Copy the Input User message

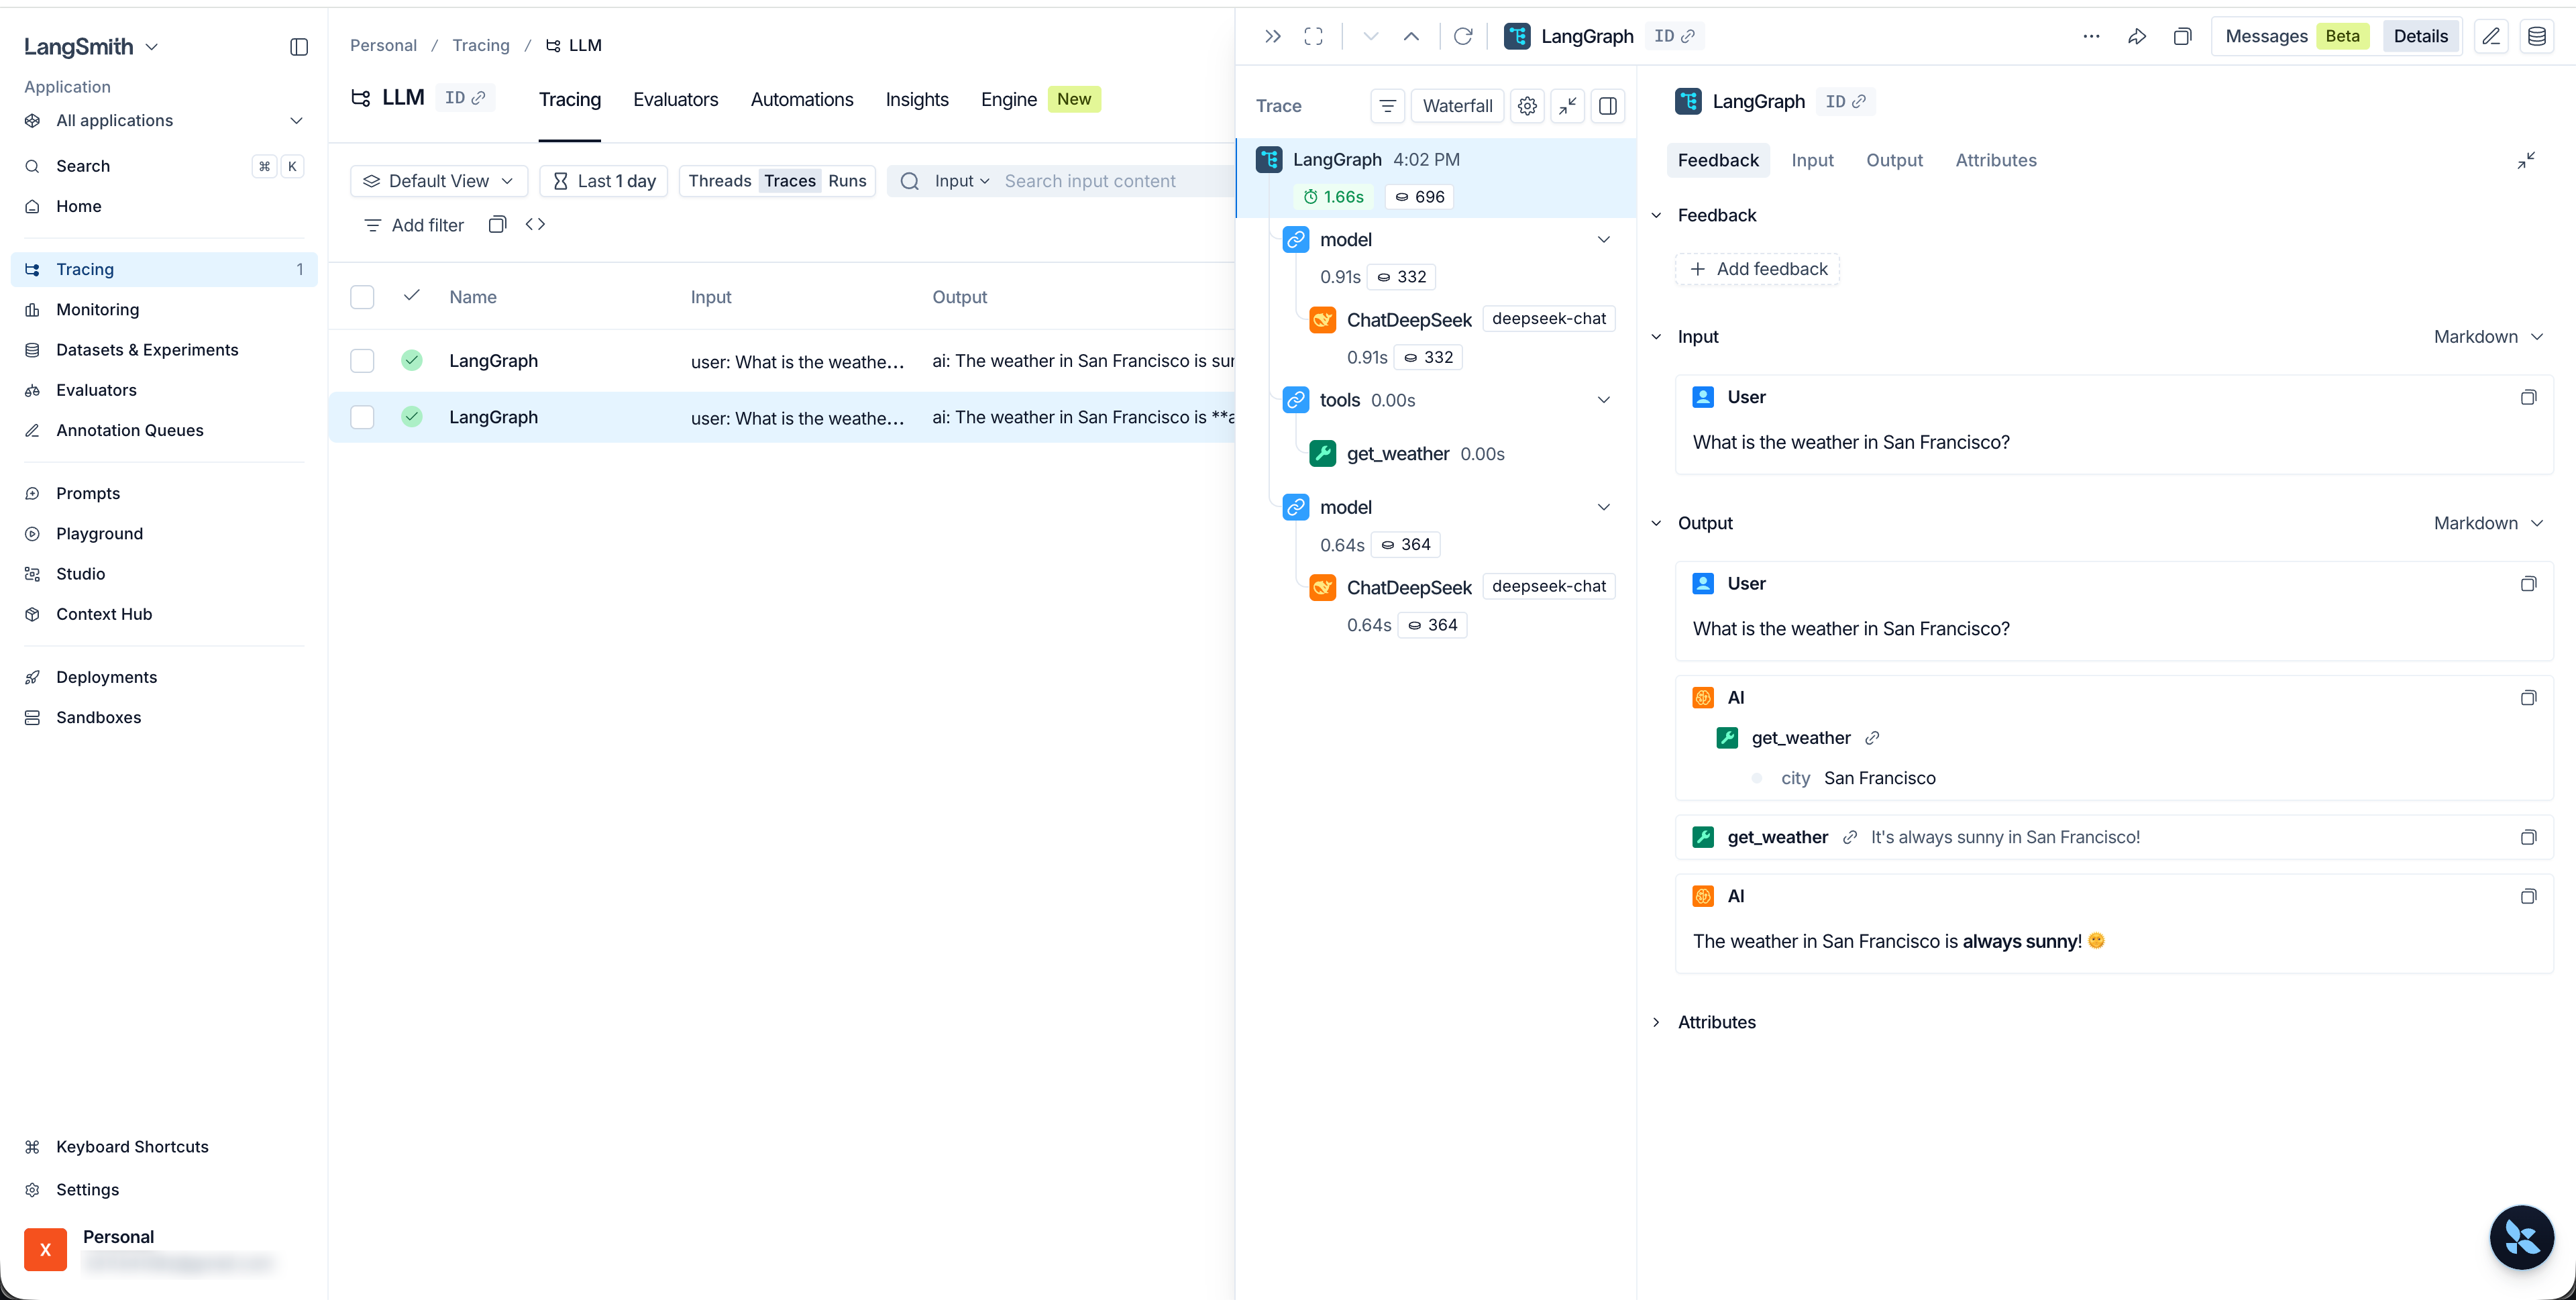(2528, 397)
